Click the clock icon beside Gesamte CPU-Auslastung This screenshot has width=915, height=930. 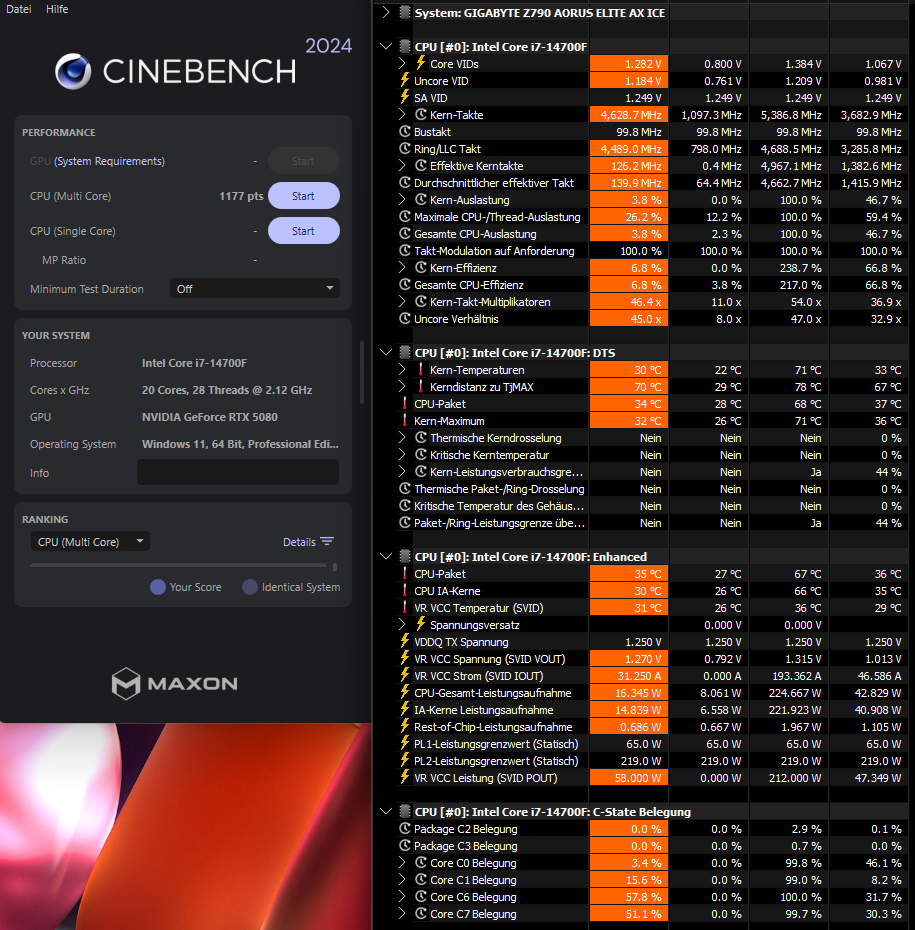click(x=404, y=234)
